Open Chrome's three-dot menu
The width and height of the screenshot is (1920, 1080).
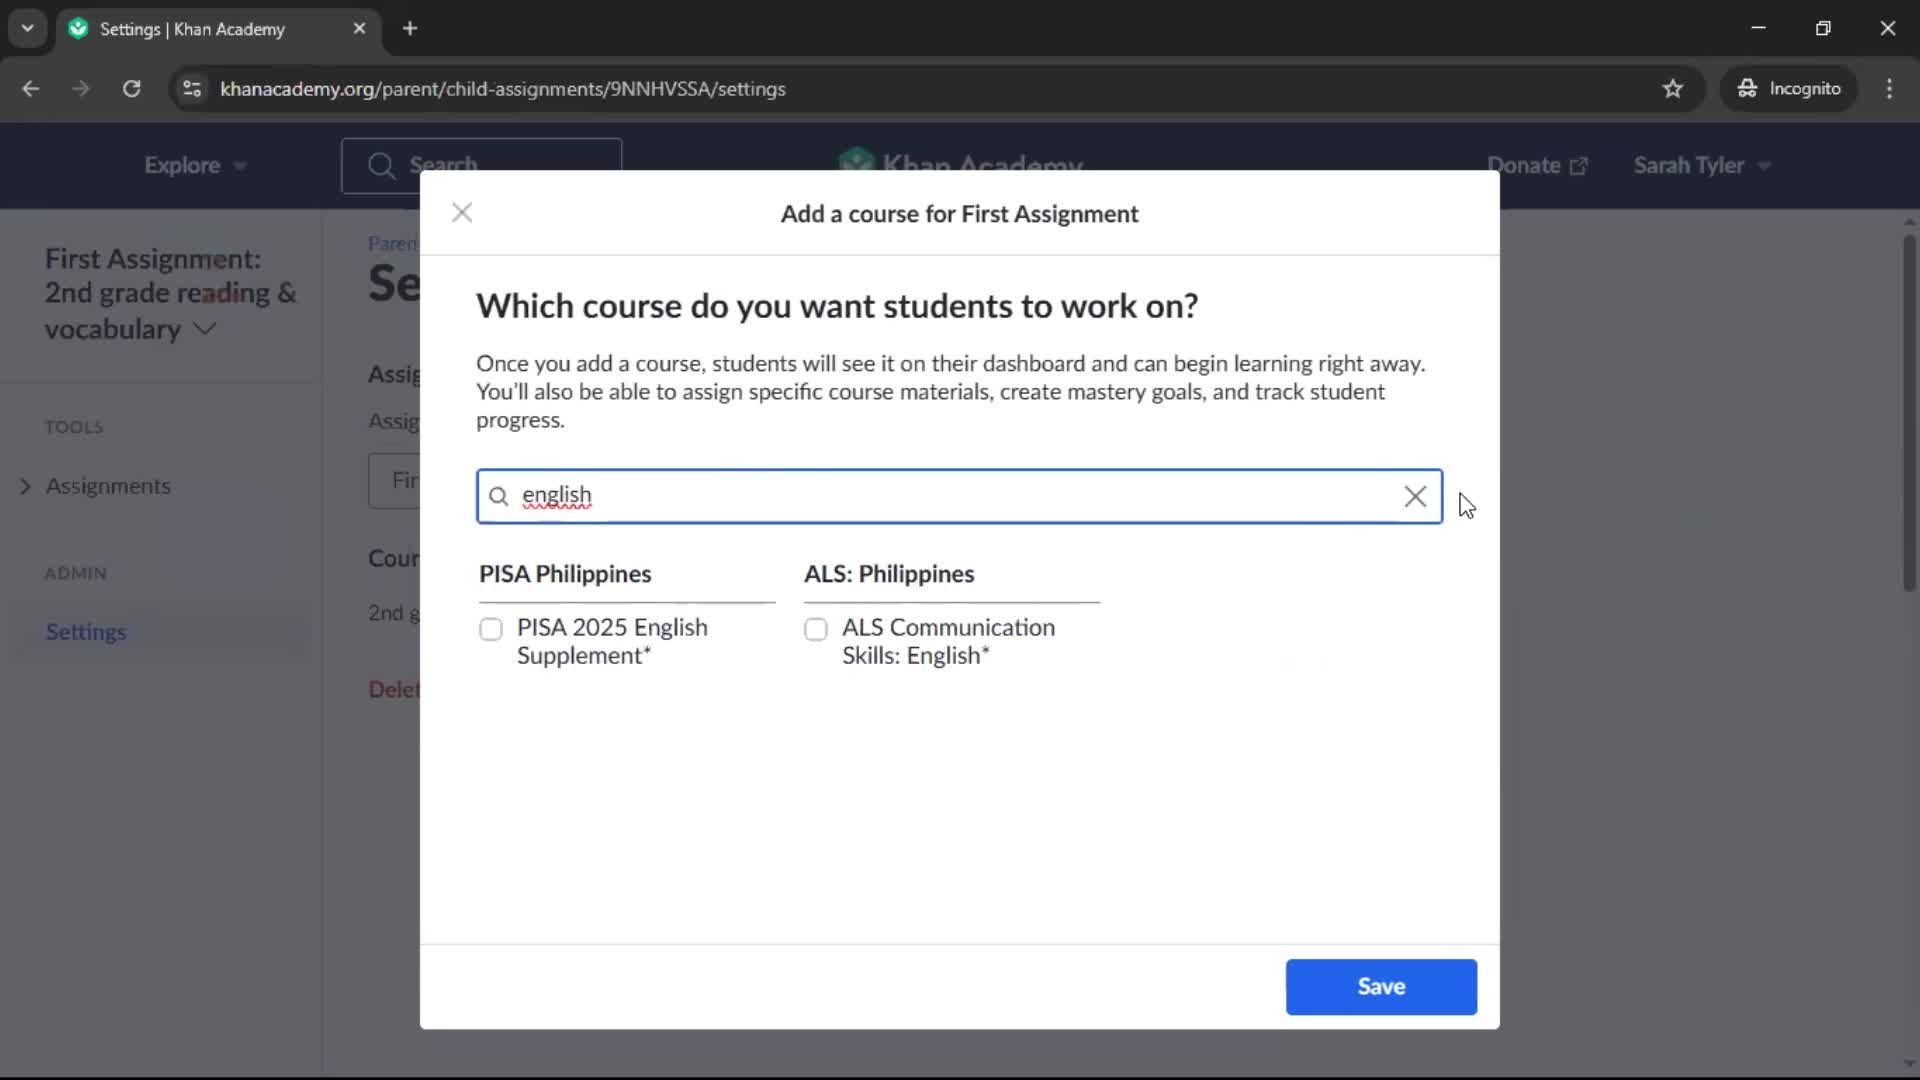coord(1889,88)
